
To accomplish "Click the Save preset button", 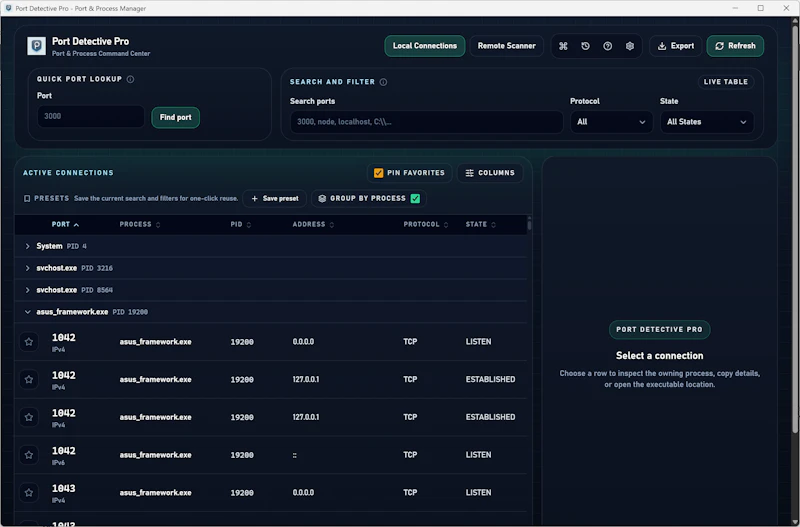I will point(274,198).
